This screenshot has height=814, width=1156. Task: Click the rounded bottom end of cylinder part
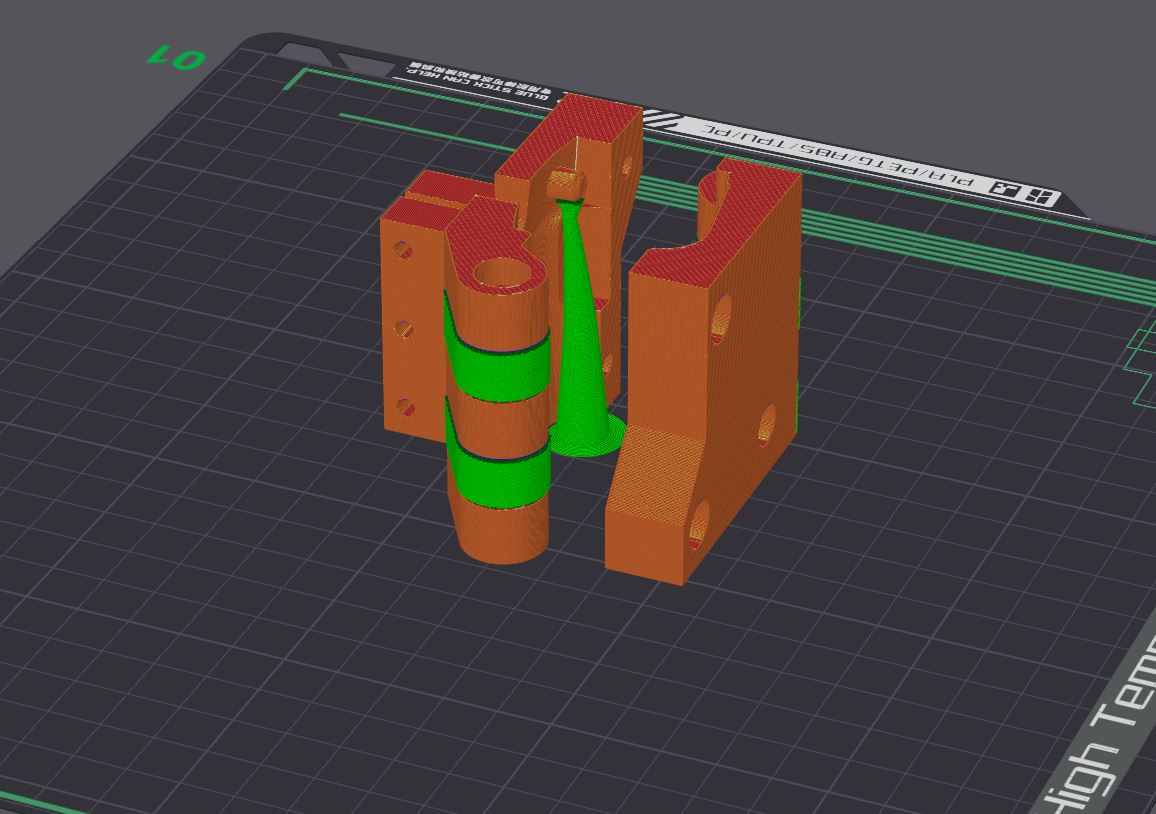point(503,546)
